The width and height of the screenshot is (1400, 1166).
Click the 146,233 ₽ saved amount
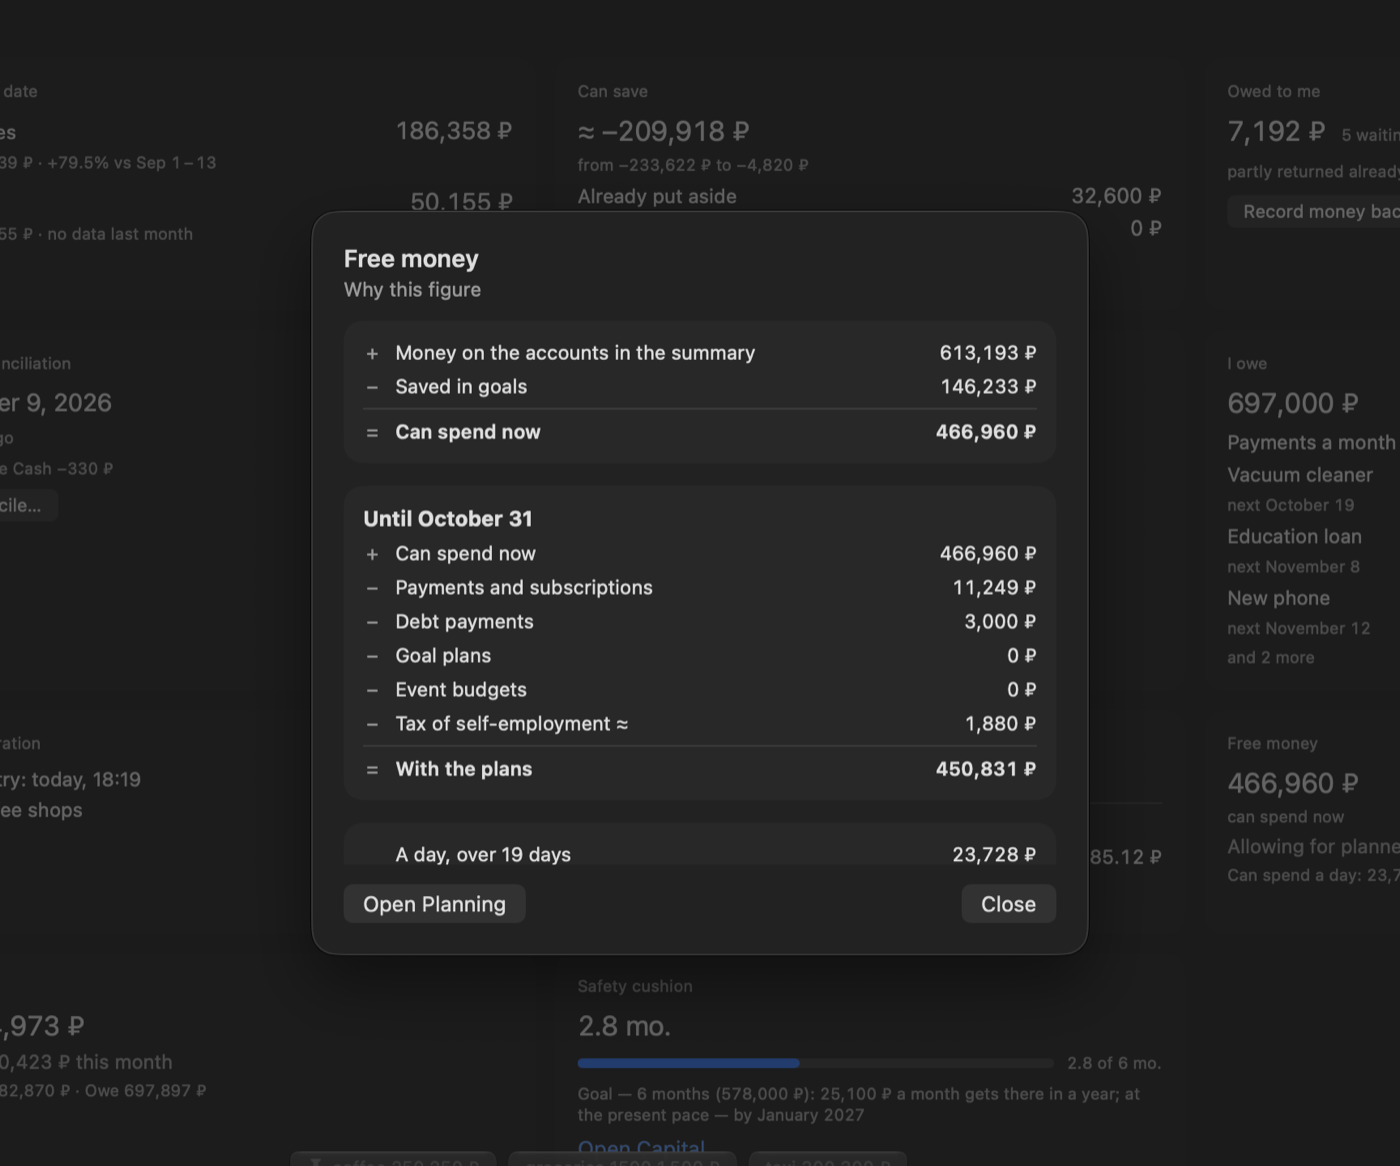988,387
